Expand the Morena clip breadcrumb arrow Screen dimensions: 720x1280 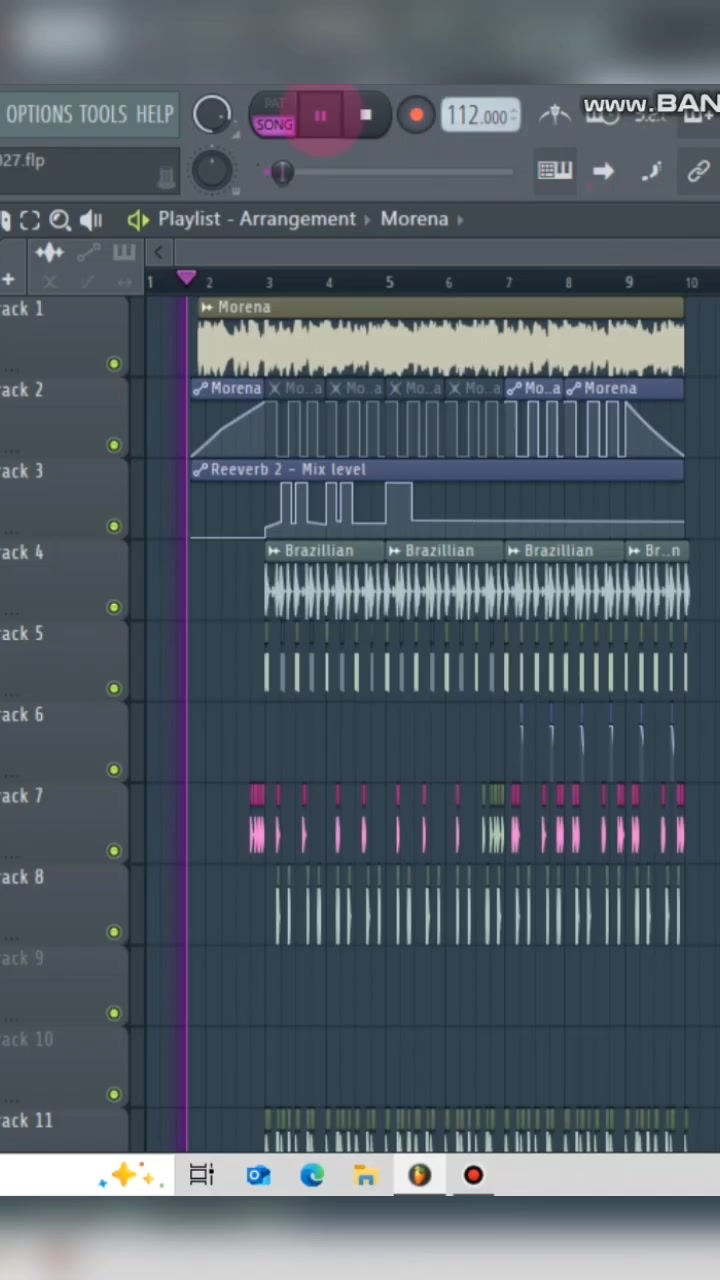pyautogui.click(x=461, y=220)
